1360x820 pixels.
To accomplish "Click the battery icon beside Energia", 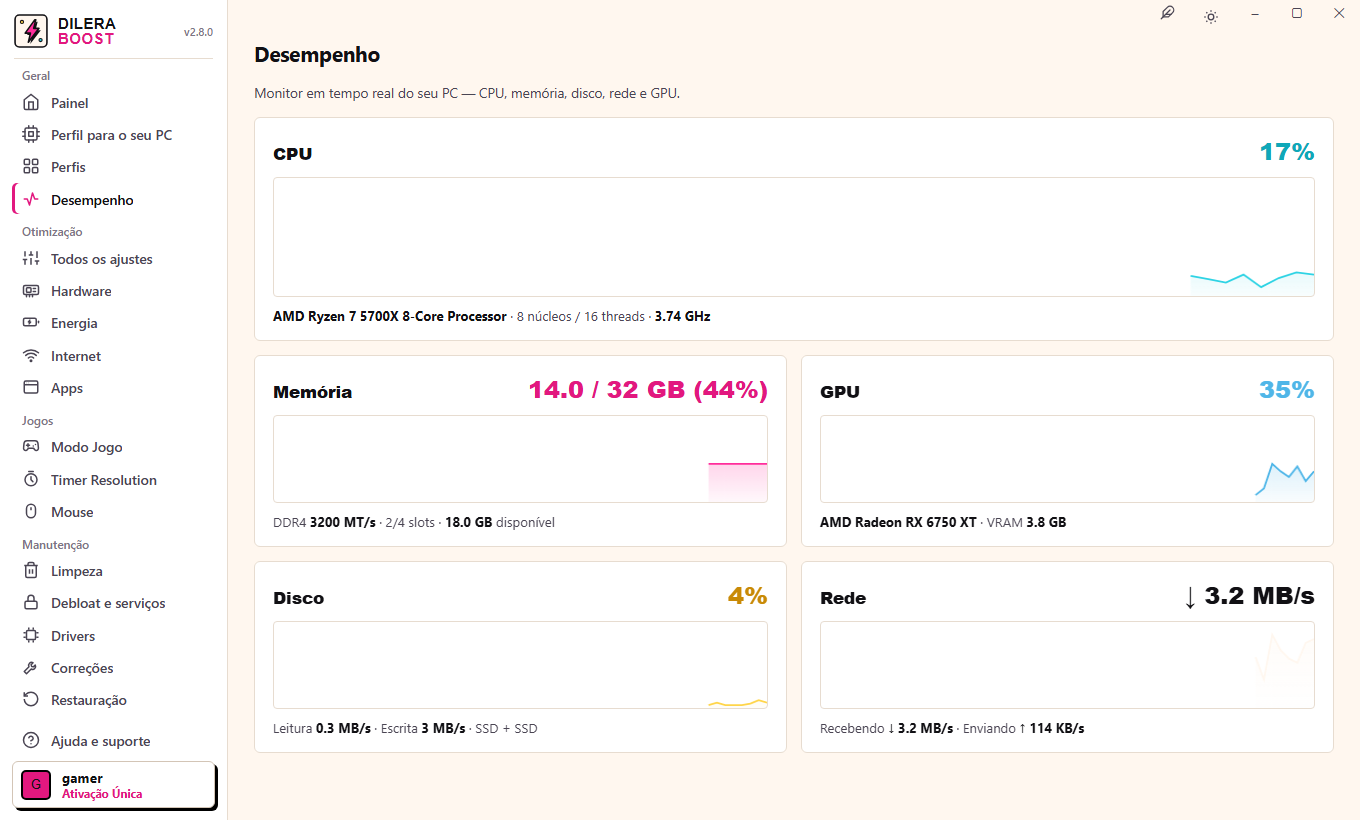I will tap(31, 323).
